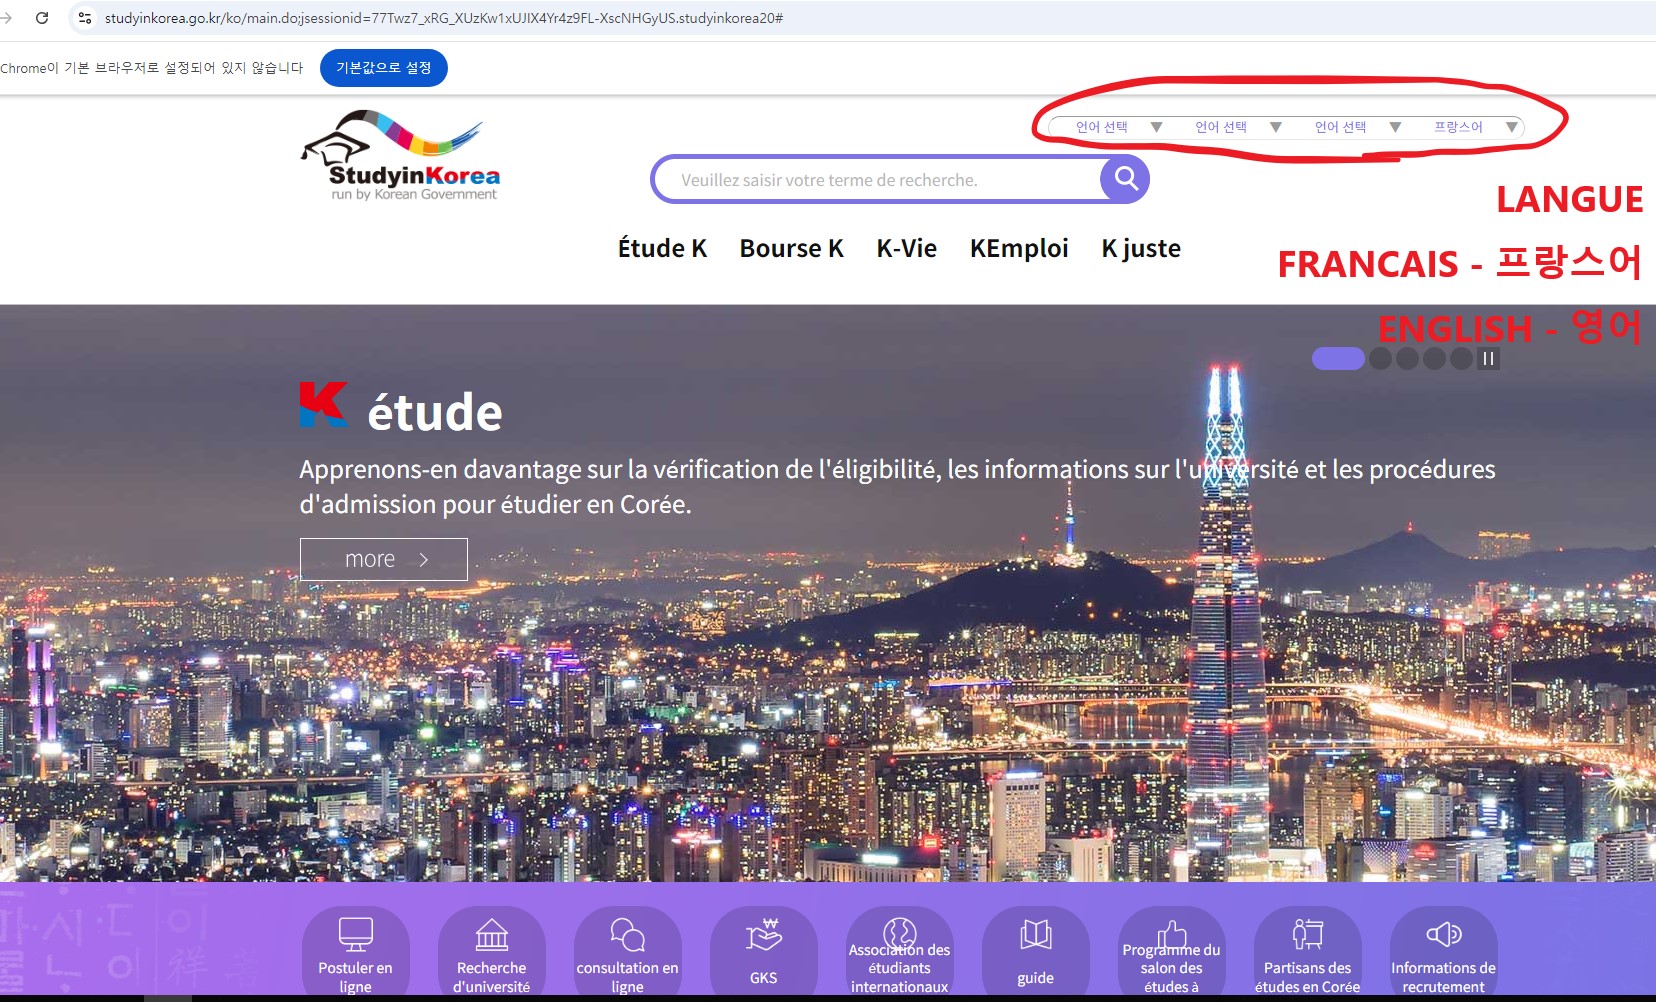Open the leftmost 언어 선택 dropdown
Viewport: 1656px width, 1002px height.
click(1117, 127)
